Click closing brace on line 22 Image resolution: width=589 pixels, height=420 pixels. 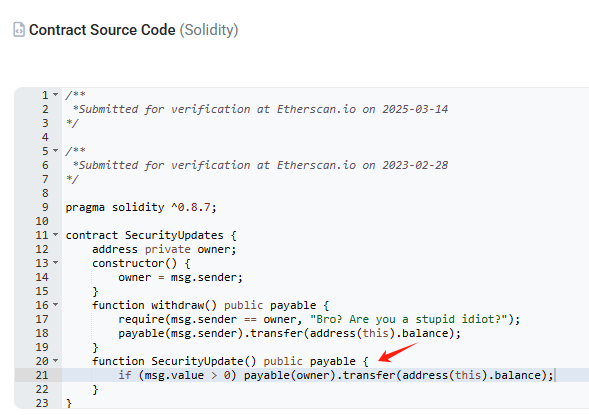[95, 390]
